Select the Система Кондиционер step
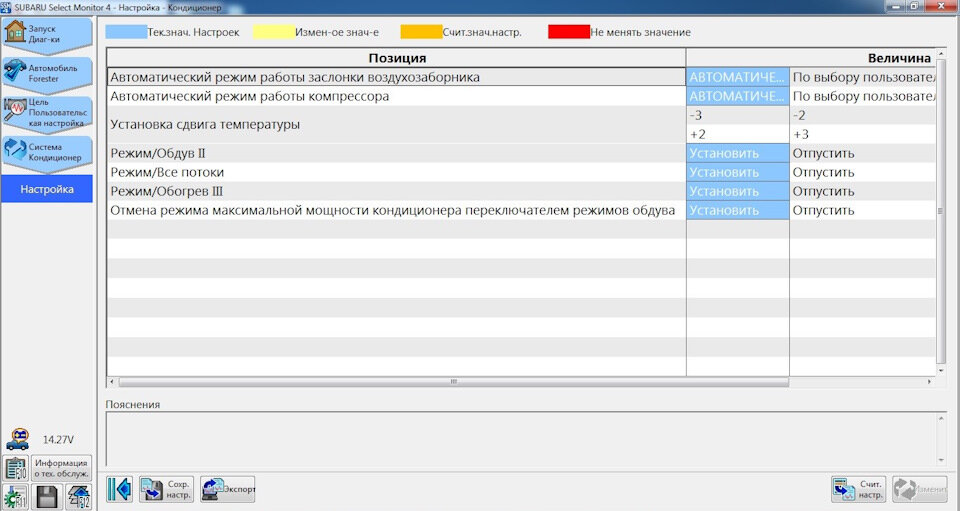Viewport: 960px width, 511px height. (47, 153)
